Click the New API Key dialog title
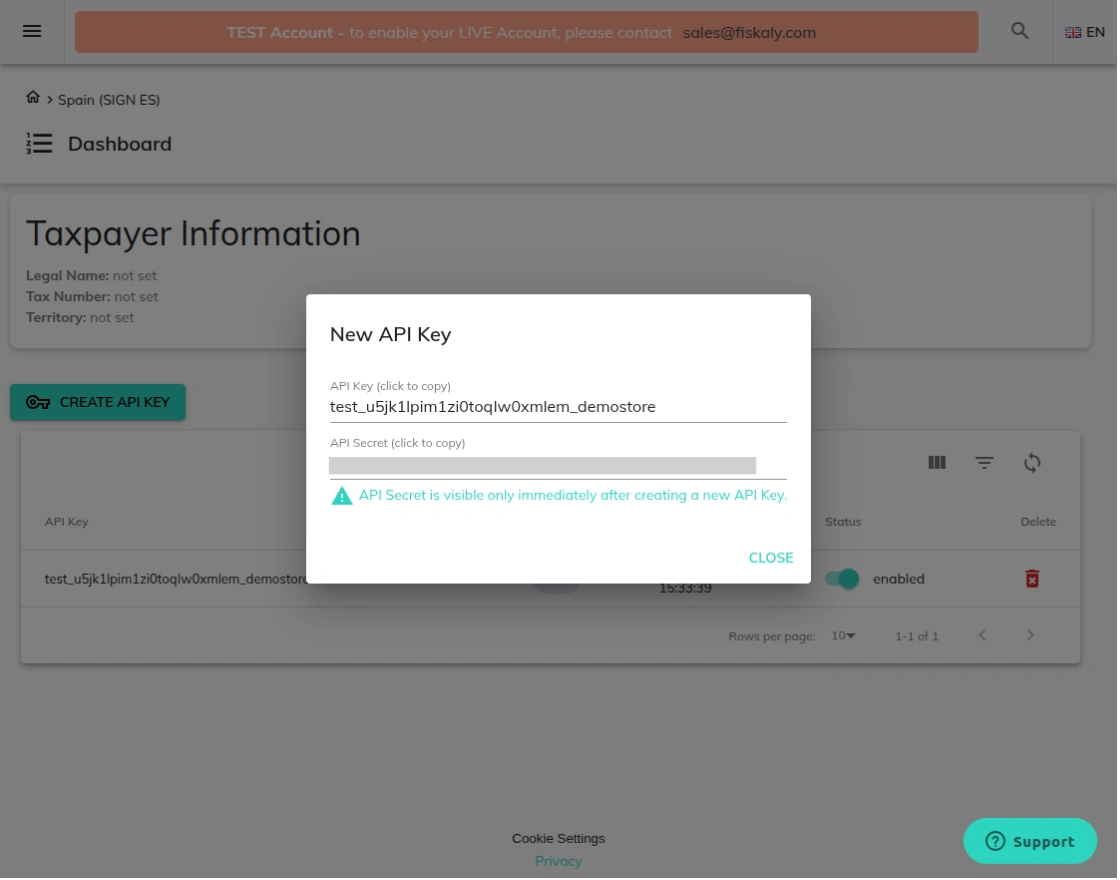1120x880 pixels. [x=391, y=335]
